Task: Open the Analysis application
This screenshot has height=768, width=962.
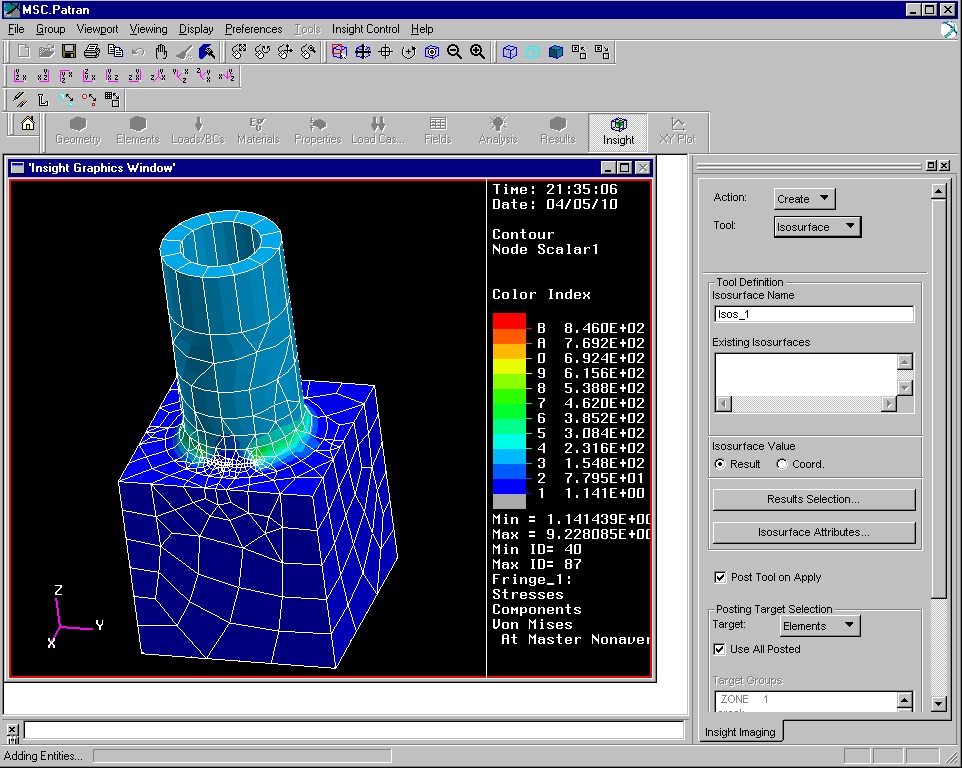Action: click(498, 131)
